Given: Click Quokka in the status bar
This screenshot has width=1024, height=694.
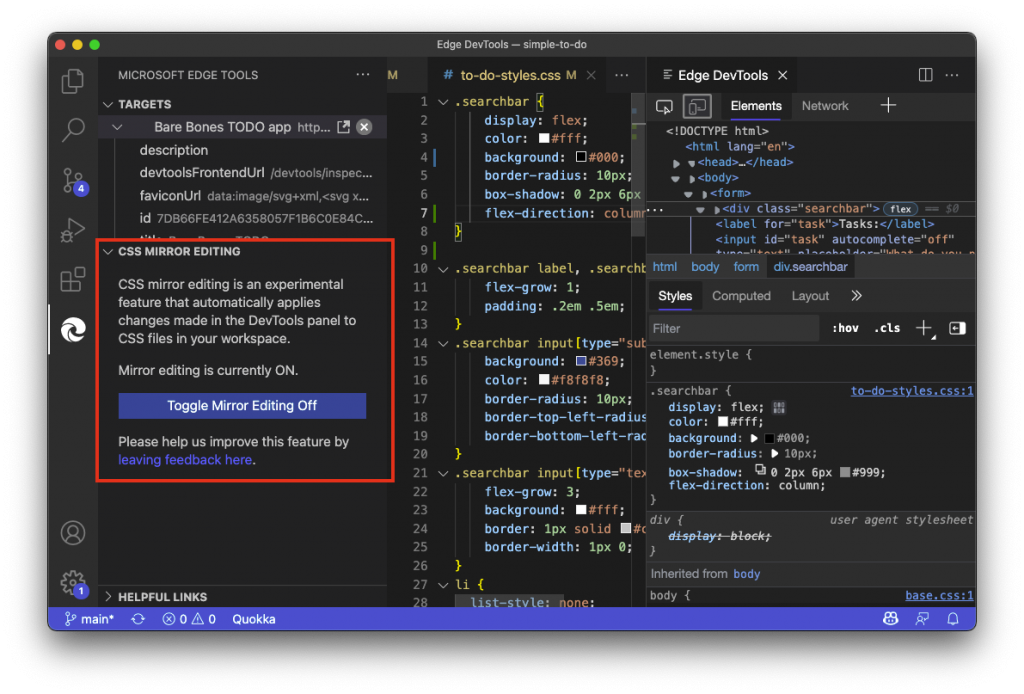Looking at the screenshot, I should pyautogui.click(x=254, y=619).
